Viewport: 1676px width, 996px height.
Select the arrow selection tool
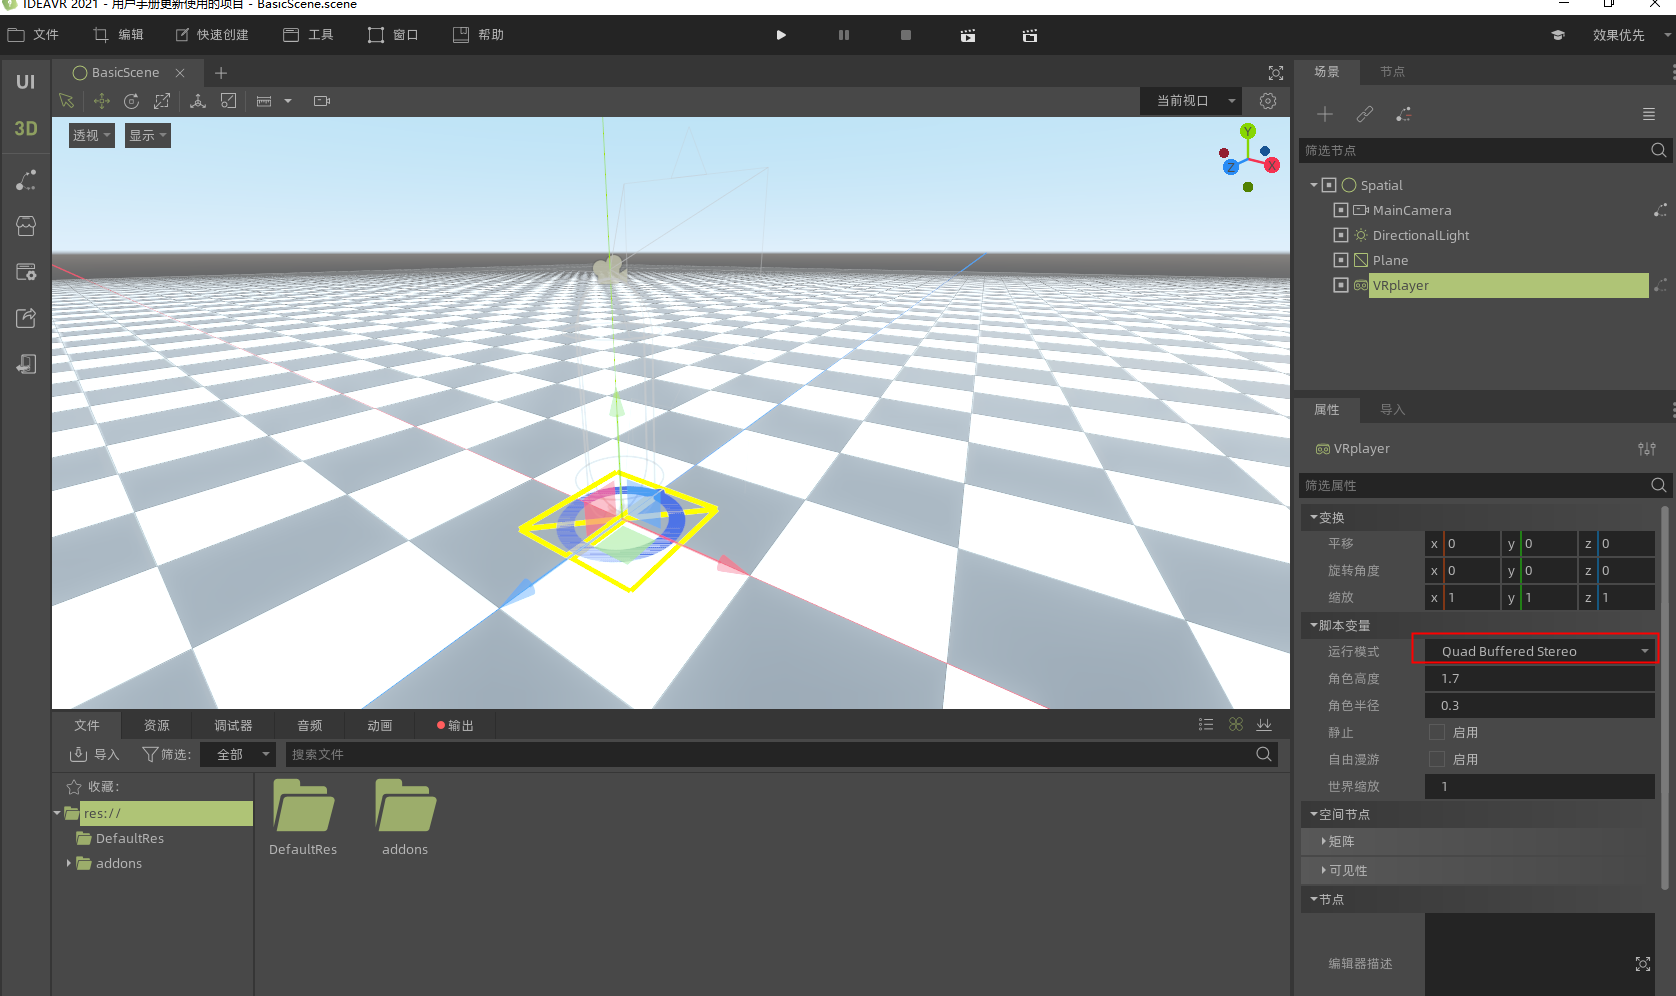[x=67, y=101]
